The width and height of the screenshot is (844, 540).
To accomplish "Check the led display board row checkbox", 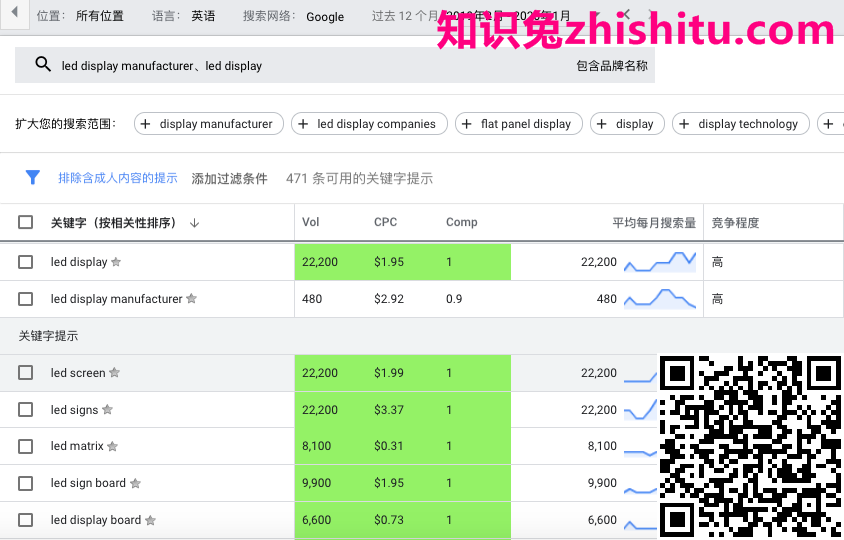I will click(25, 520).
